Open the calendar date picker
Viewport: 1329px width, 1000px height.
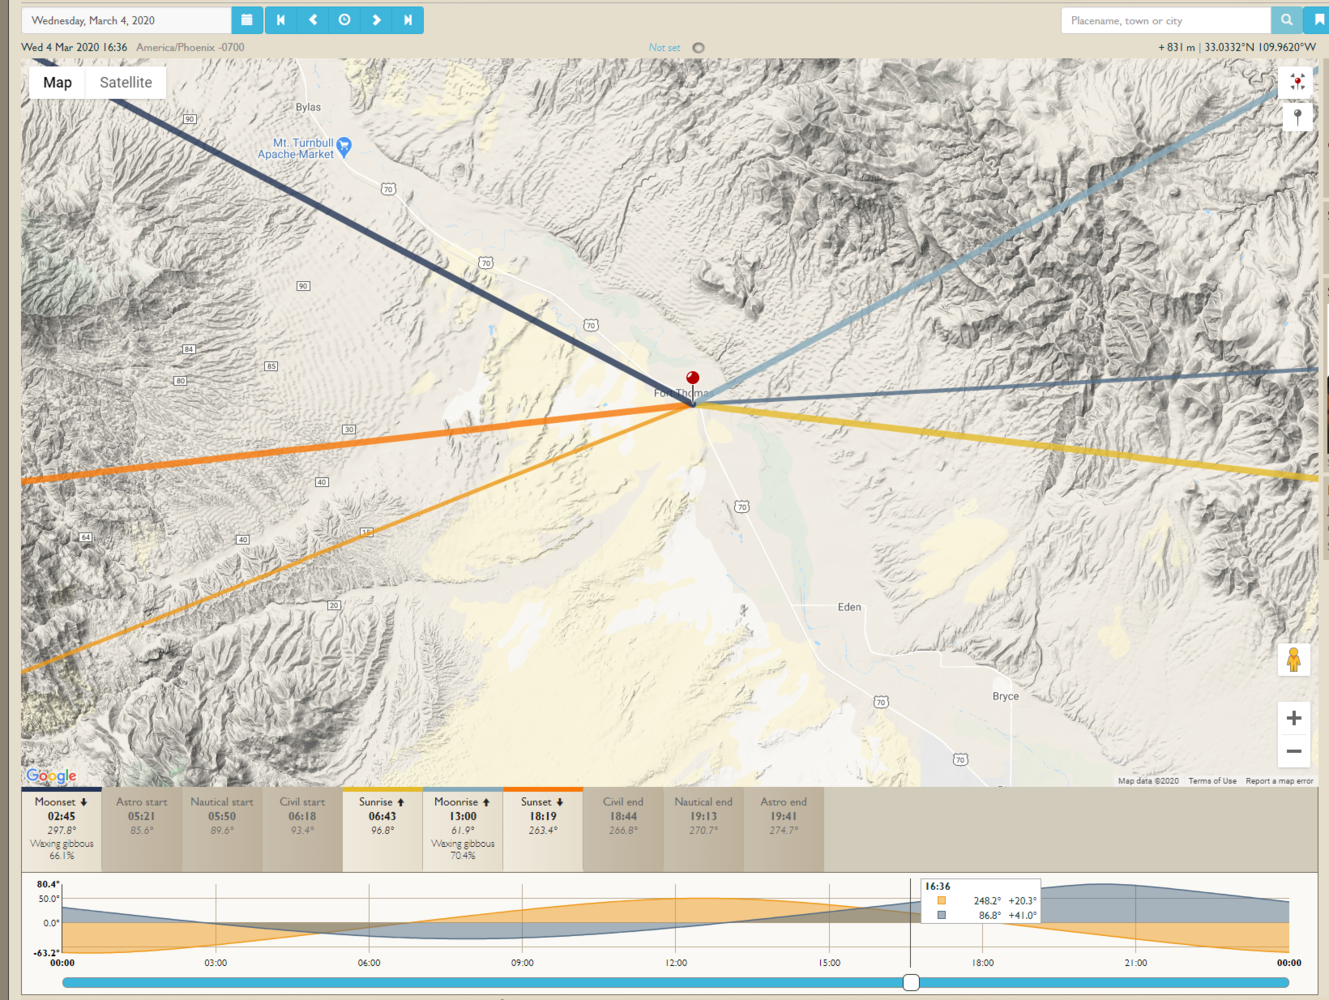[x=247, y=20]
